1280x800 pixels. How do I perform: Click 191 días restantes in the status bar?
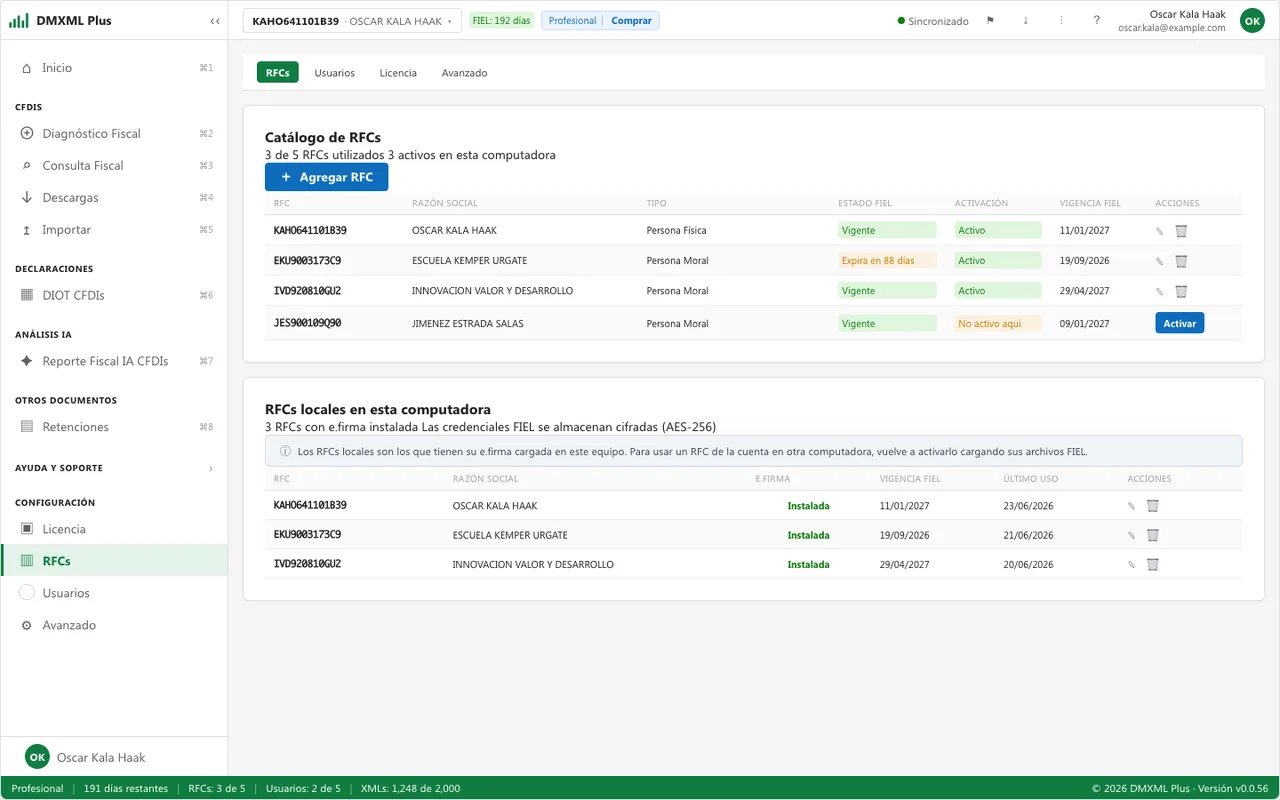(126, 788)
